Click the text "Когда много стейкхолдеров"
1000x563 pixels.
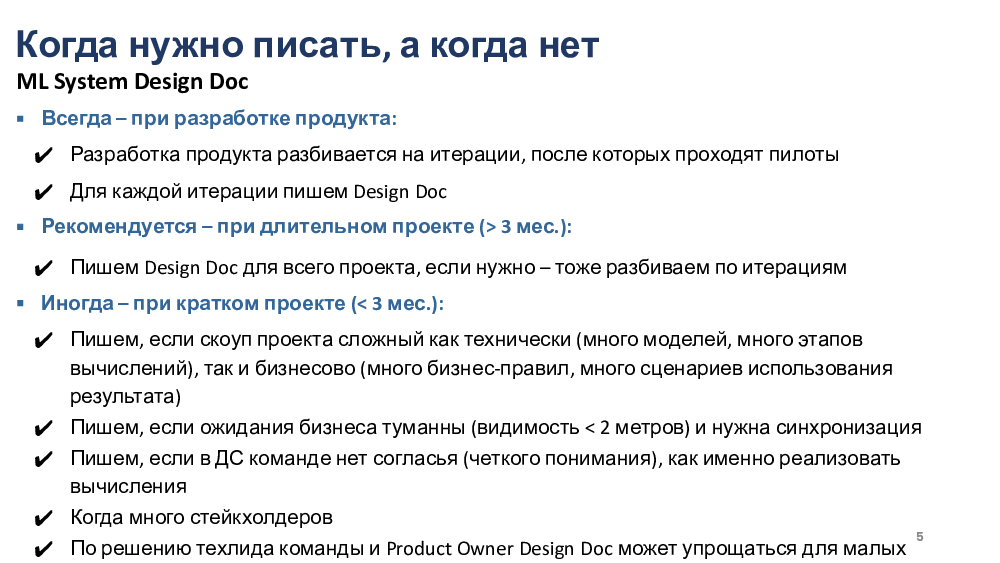click(x=201, y=518)
